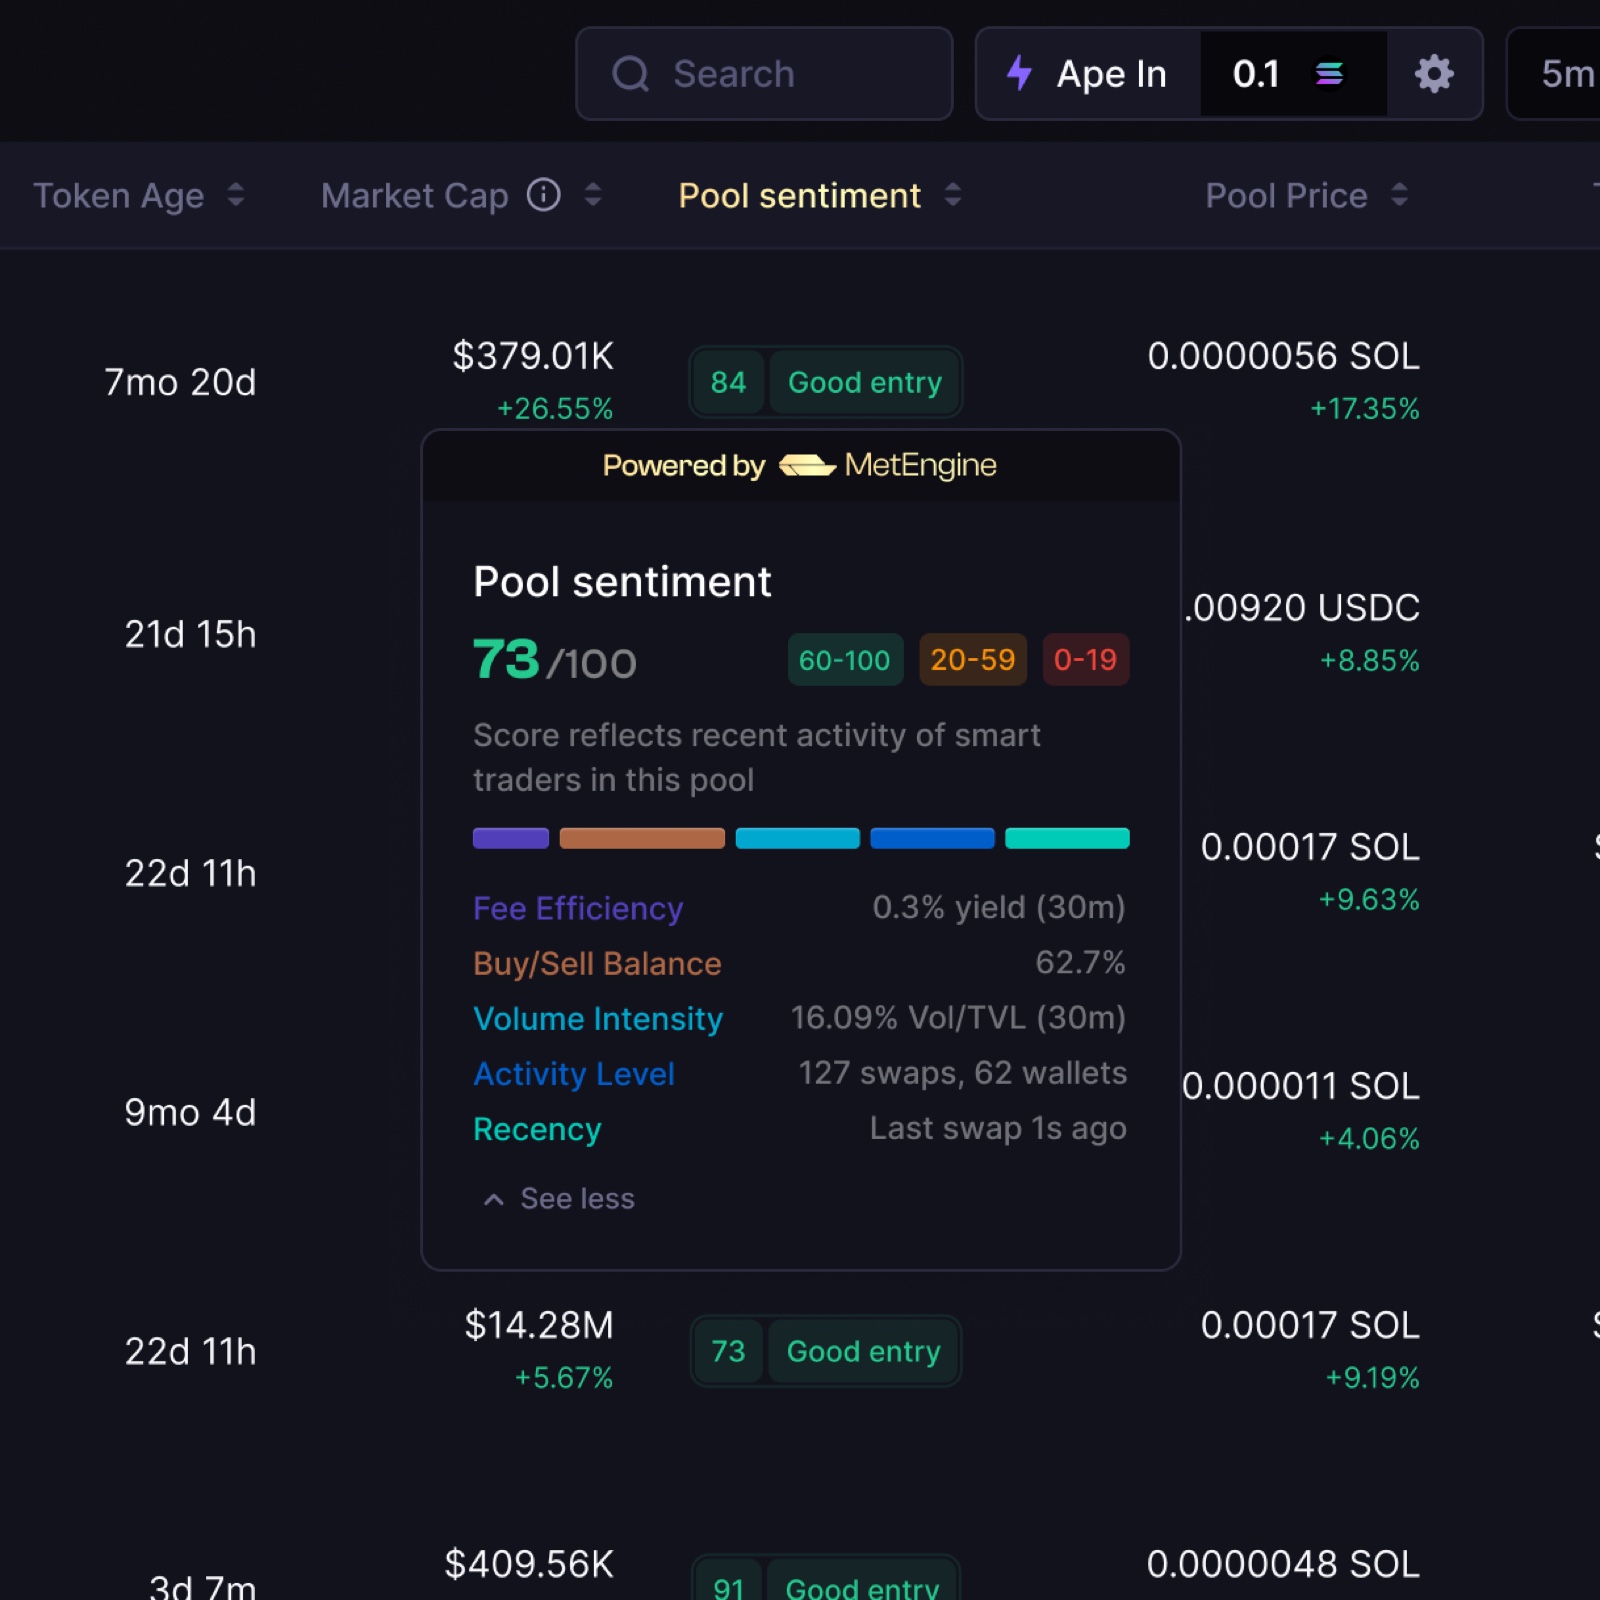Open the Ape In settings gear

tap(1433, 74)
